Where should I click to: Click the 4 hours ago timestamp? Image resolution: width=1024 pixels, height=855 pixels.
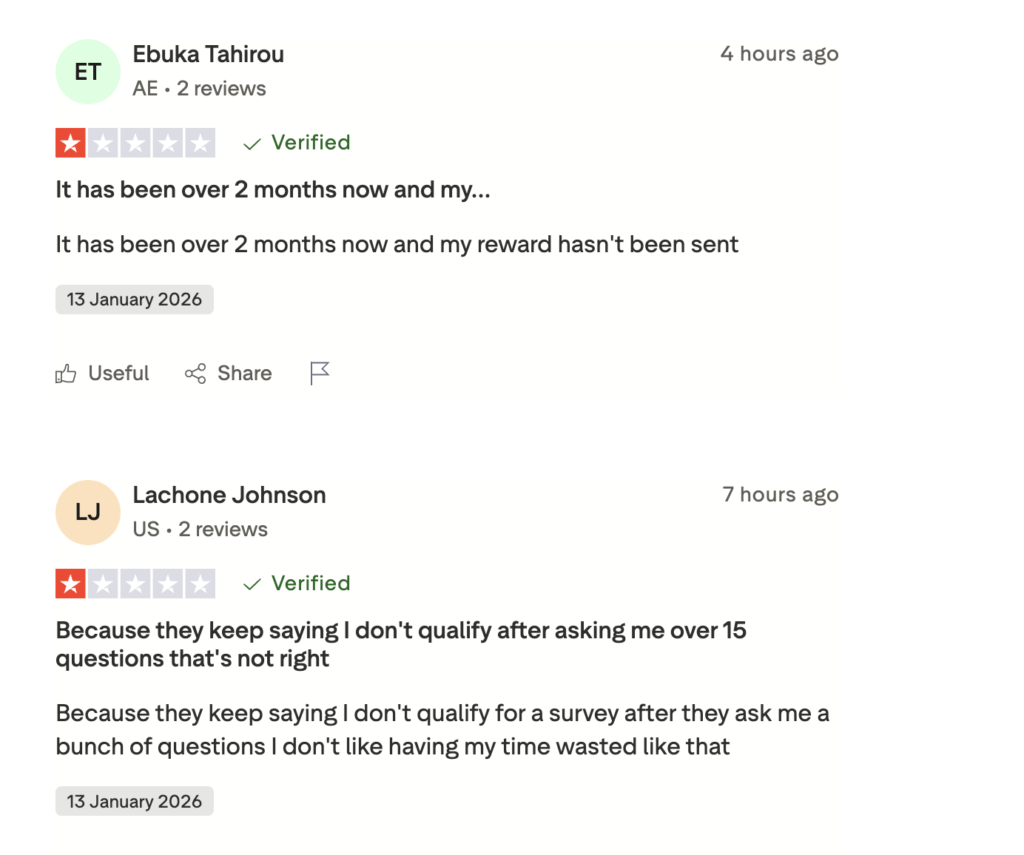[779, 54]
